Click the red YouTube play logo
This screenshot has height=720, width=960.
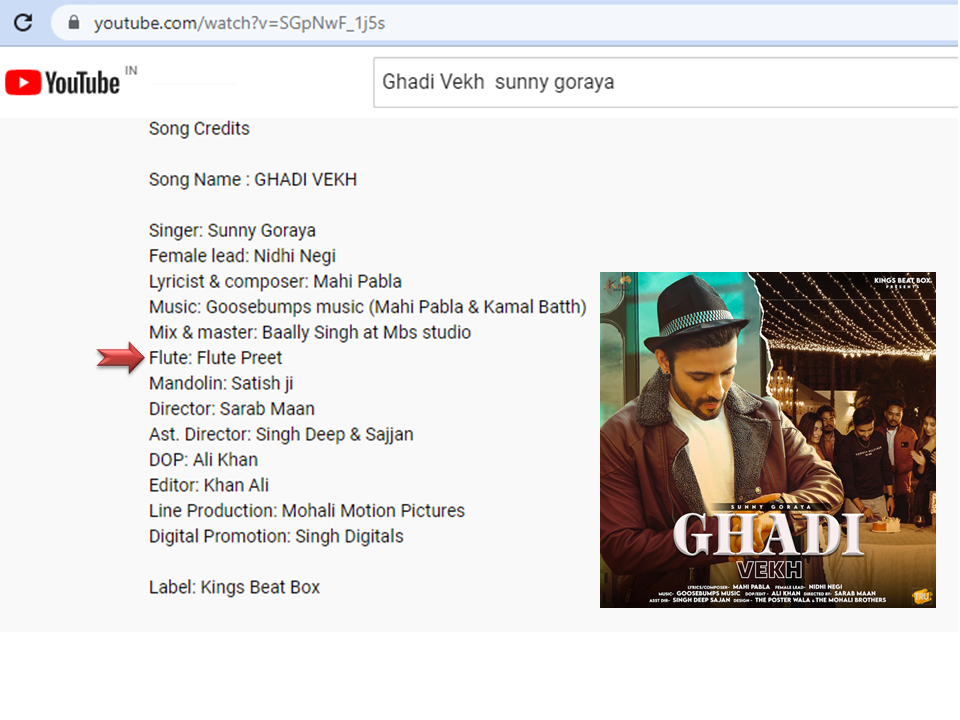point(22,82)
